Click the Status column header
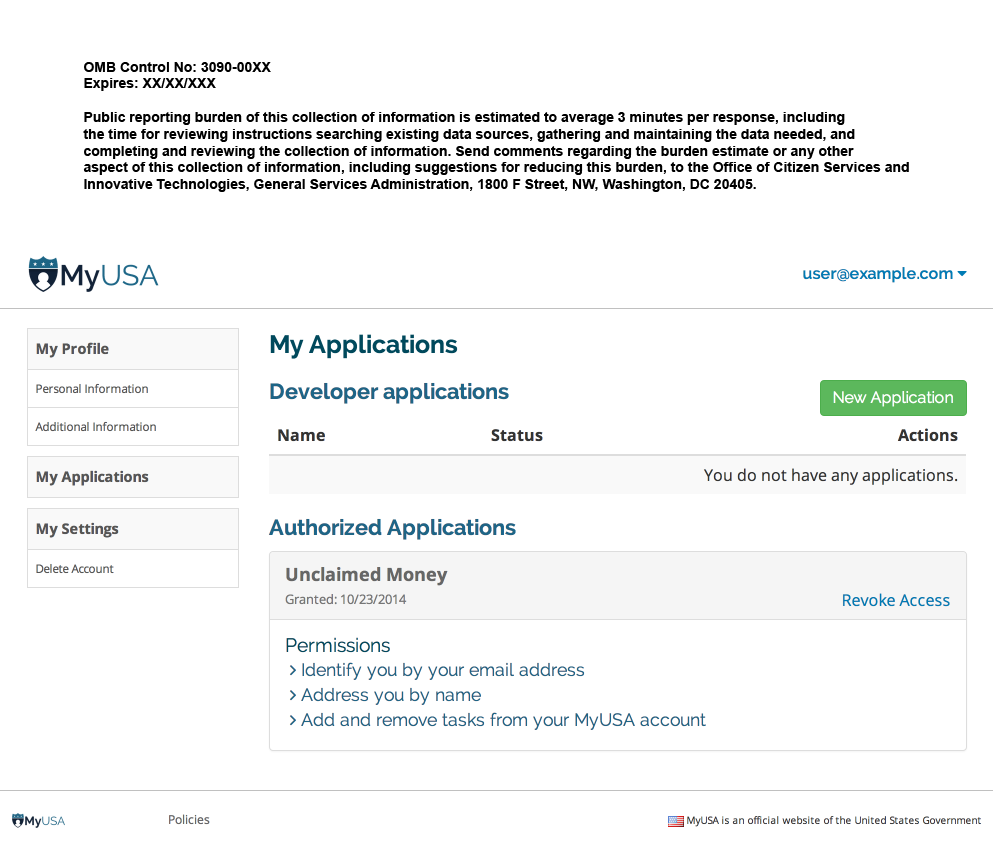 (516, 435)
